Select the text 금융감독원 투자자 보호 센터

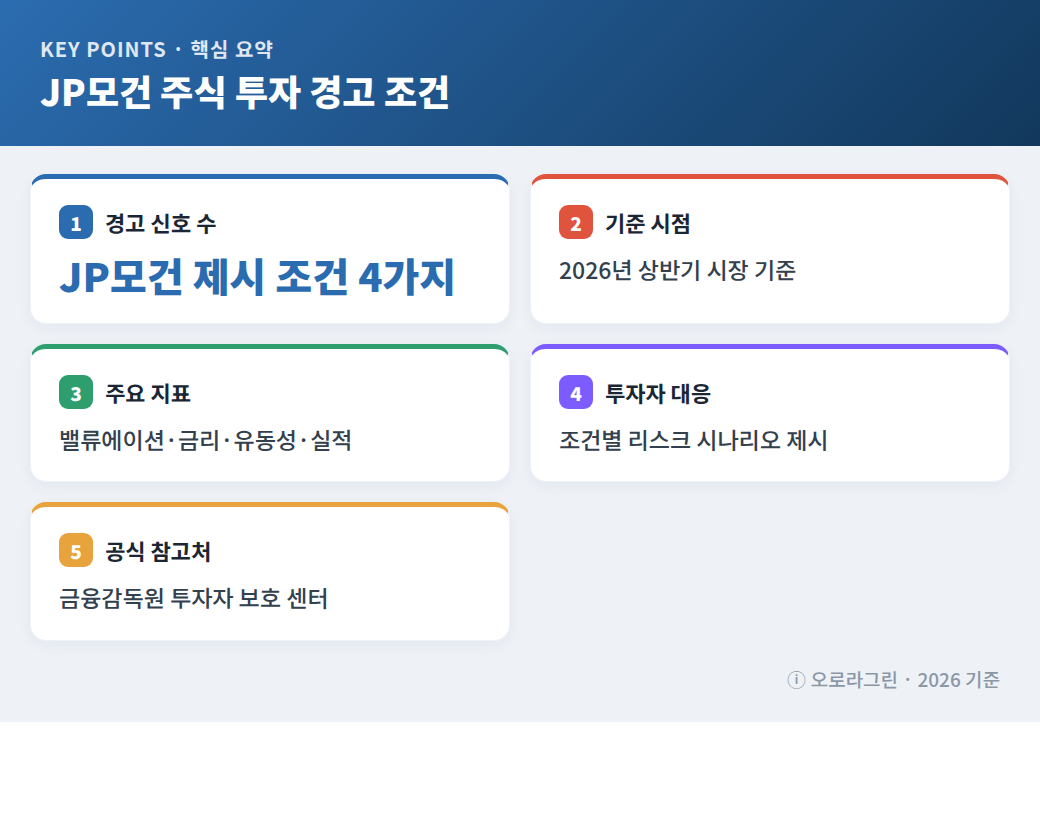[193, 598]
